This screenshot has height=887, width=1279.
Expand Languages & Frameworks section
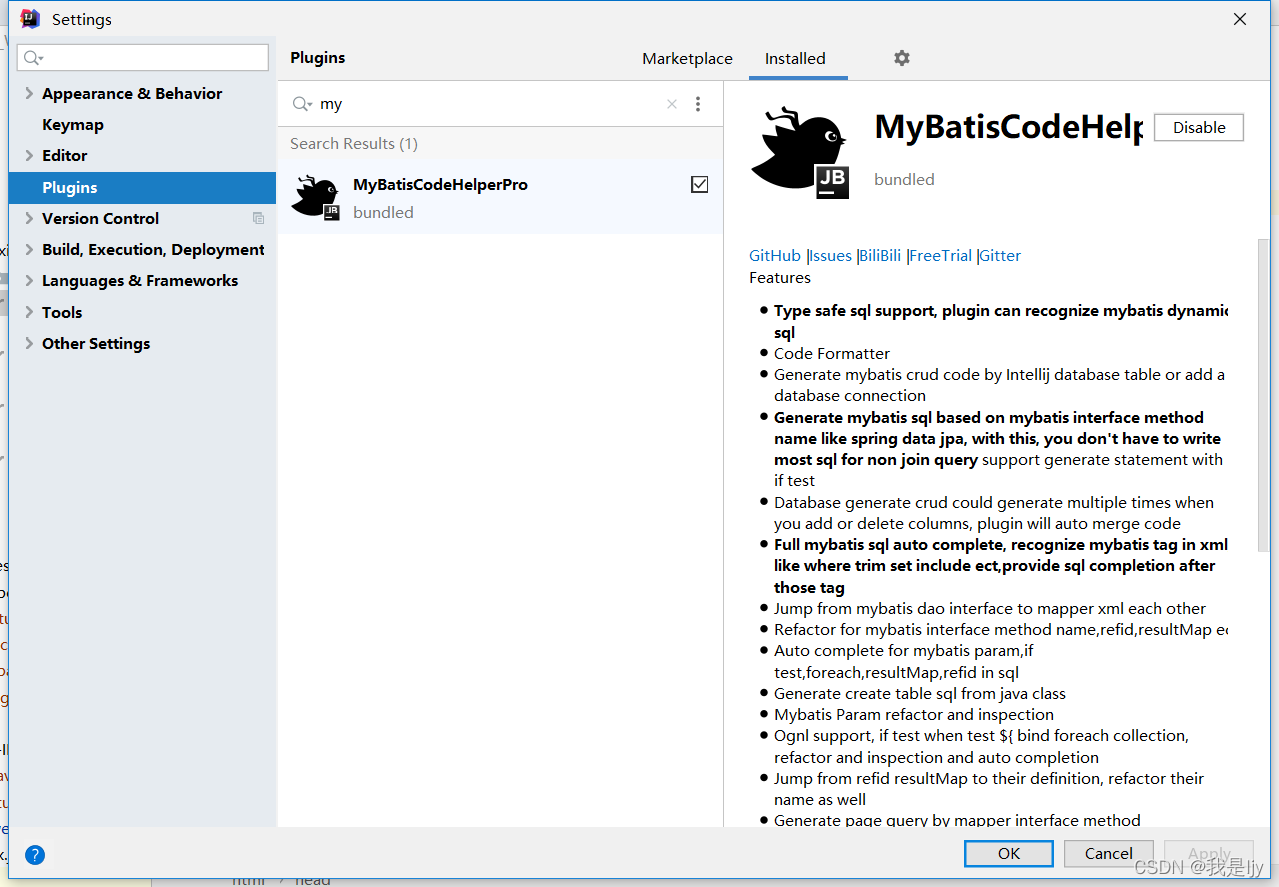pos(29,280)
